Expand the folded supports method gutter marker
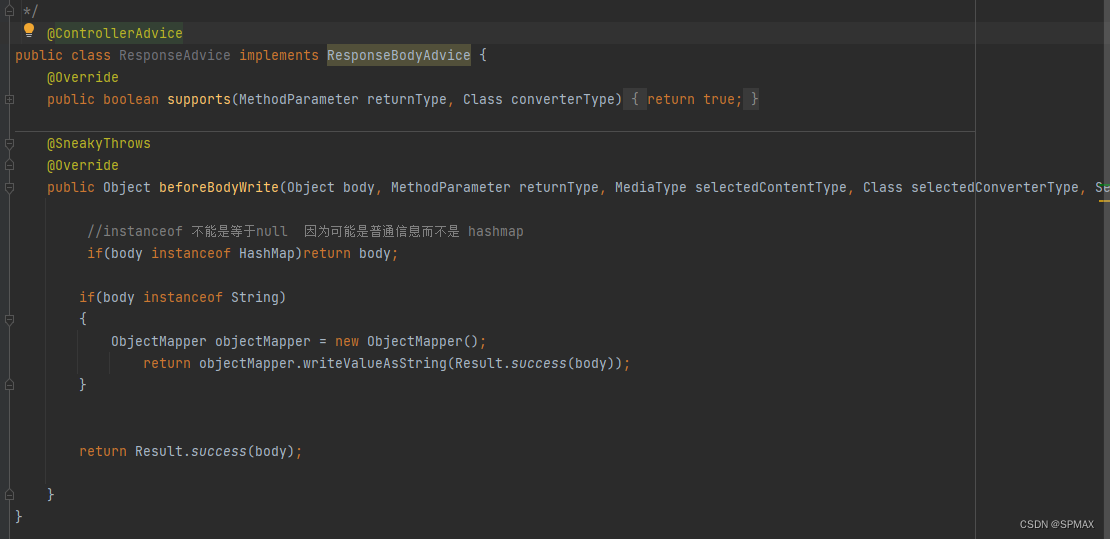Image resolution: width=1110 pixels, height=539 pixels. [x=9, y=100]
